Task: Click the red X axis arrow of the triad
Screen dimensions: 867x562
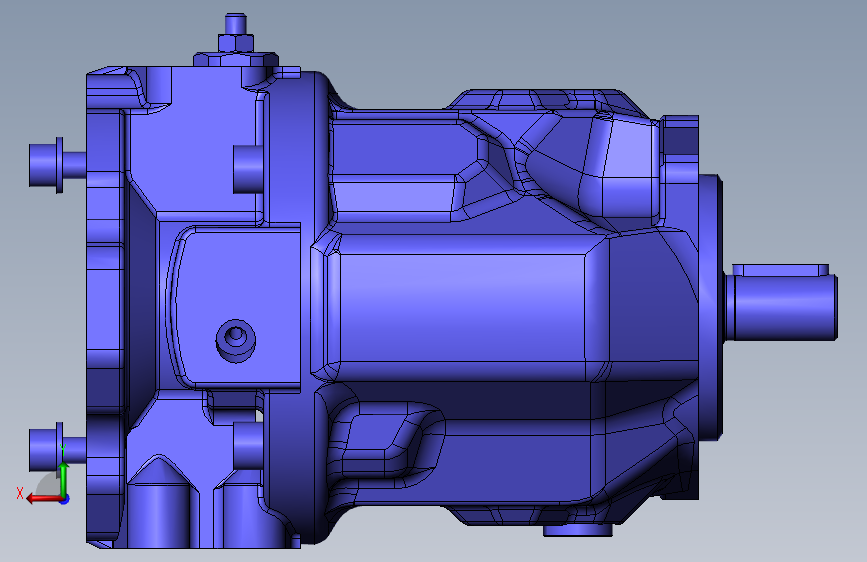Action: (44, 499)
